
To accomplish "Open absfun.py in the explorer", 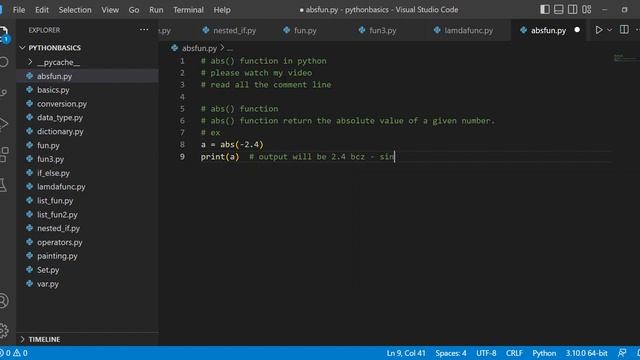I will point(54,76).
